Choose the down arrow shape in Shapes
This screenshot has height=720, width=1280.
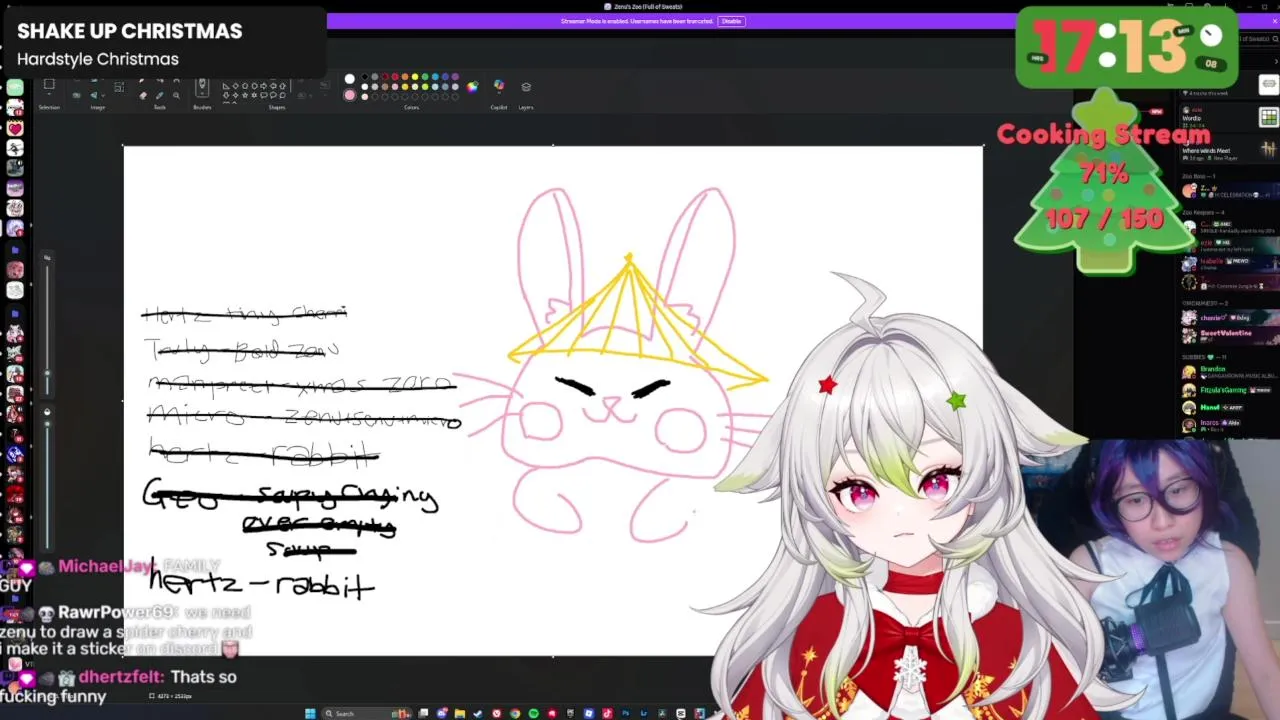[x=226, y=95]
